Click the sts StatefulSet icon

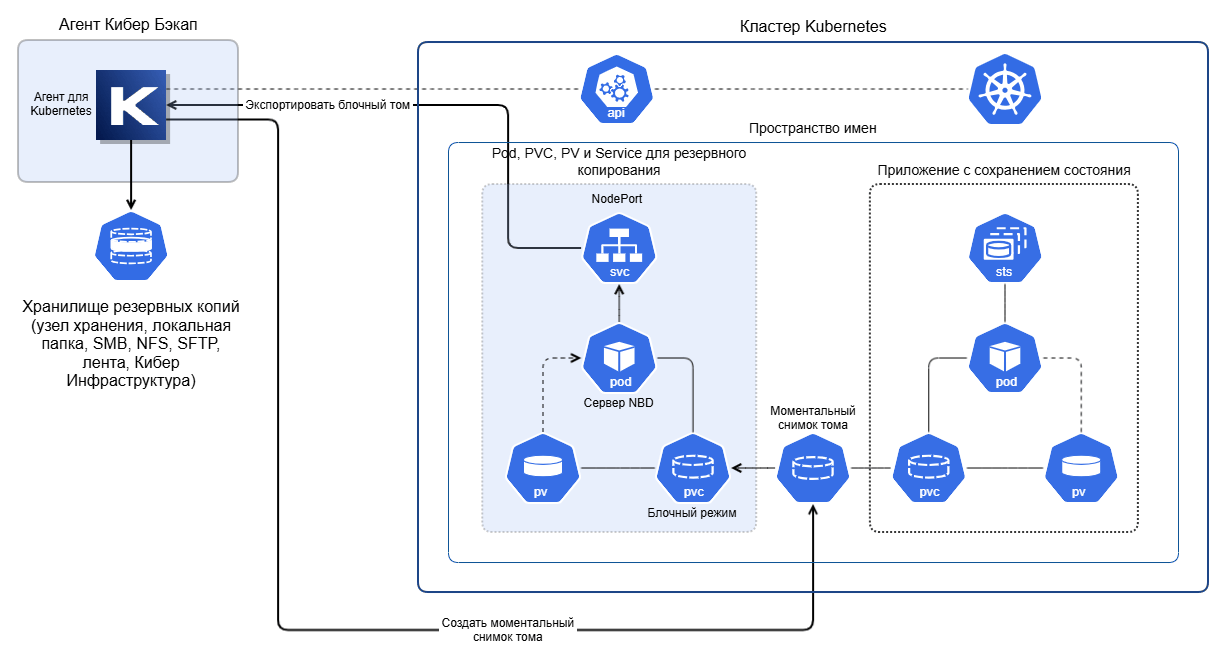(1005, 250)
